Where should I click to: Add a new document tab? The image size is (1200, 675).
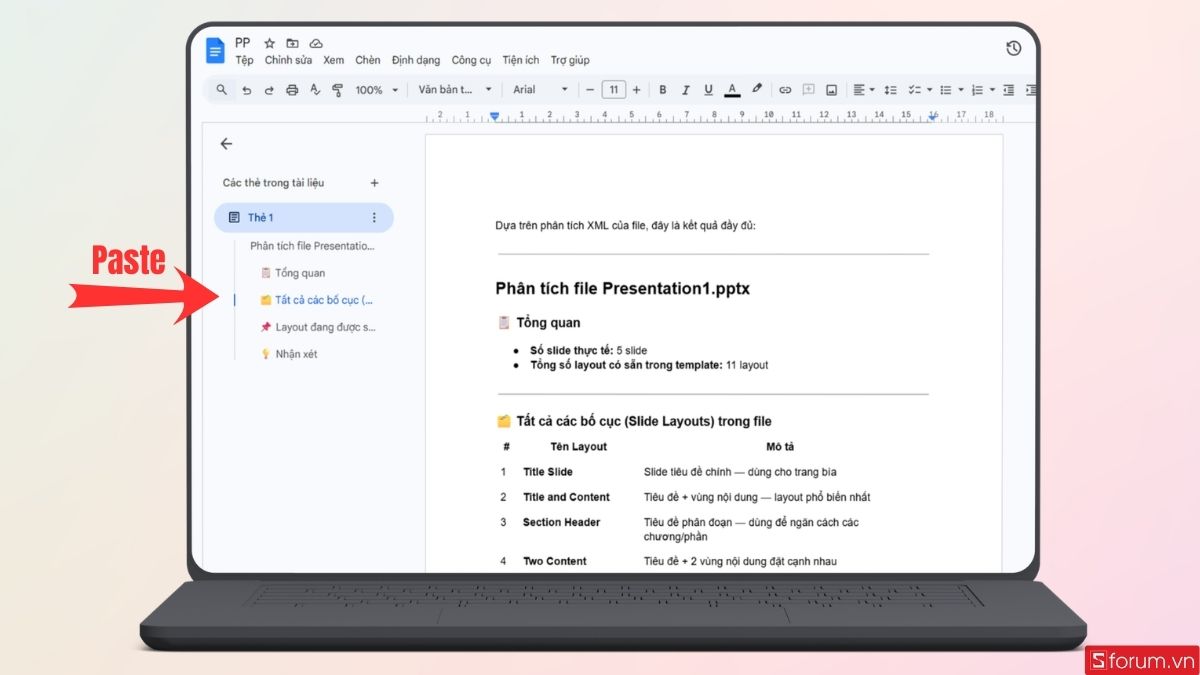[x=374, y=183]
